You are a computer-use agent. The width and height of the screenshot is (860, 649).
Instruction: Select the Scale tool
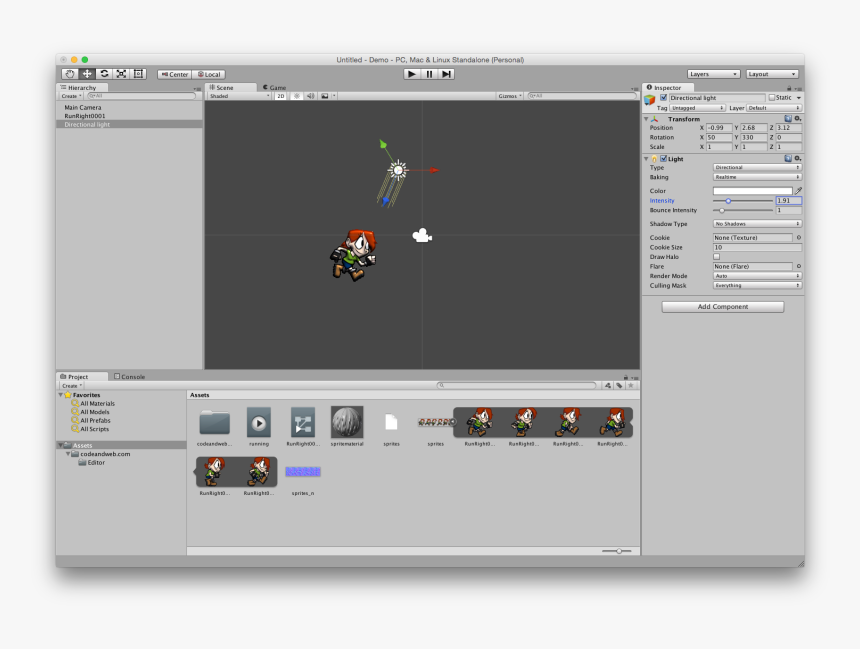121,73
